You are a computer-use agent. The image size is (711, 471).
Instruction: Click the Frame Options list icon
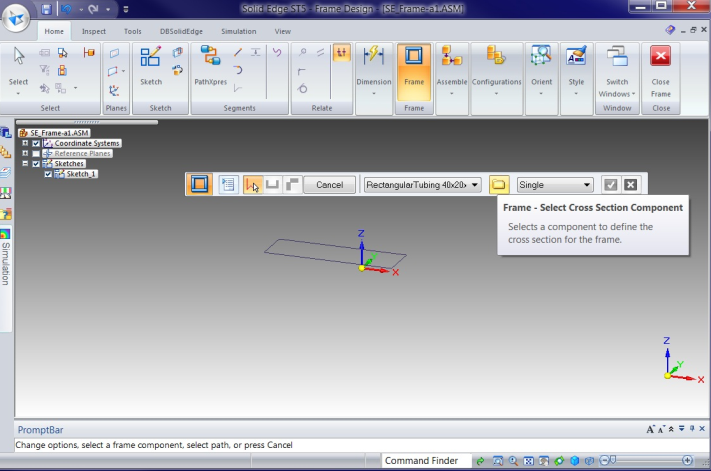tap(228, 185)
